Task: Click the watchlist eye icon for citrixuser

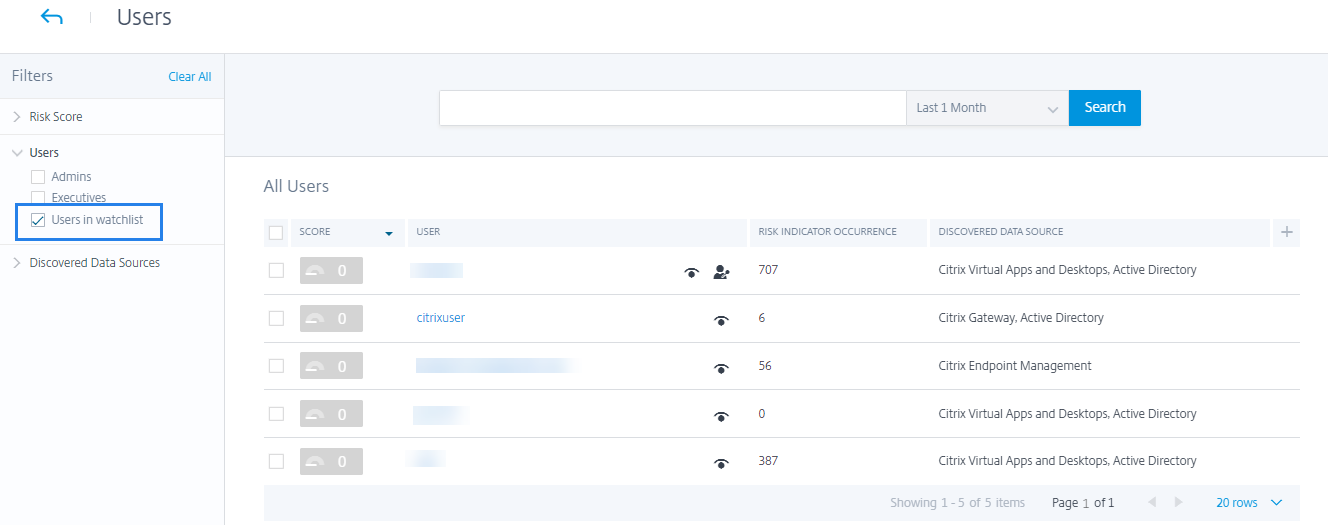Action: (x=720, y=320)
